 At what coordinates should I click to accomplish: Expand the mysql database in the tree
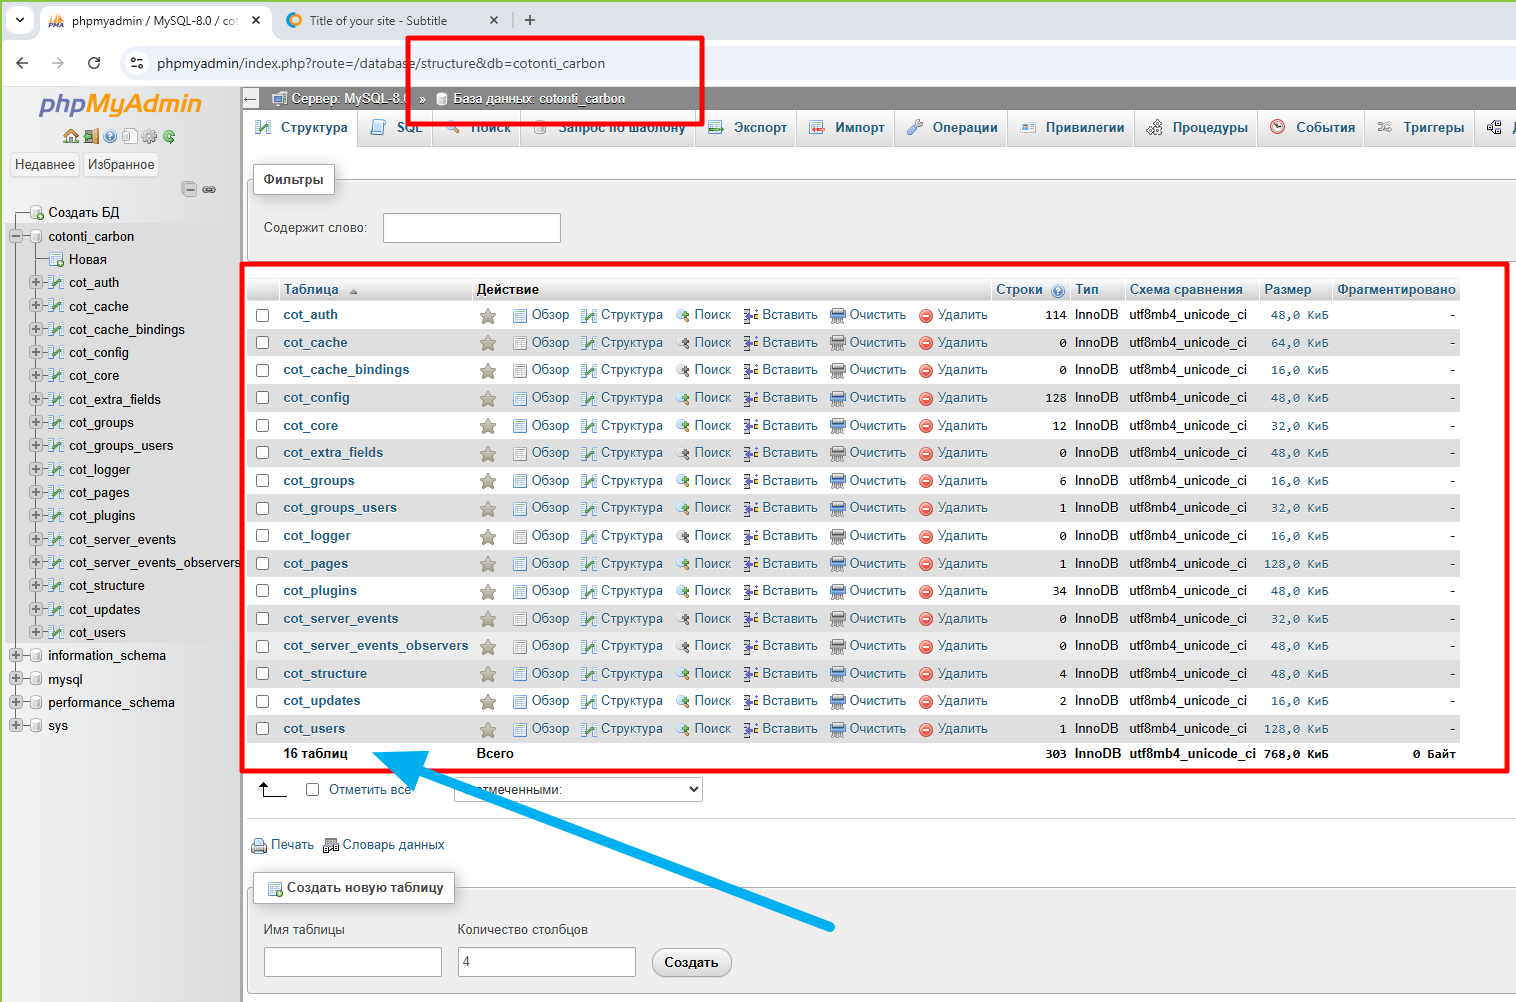coord(16,679)
